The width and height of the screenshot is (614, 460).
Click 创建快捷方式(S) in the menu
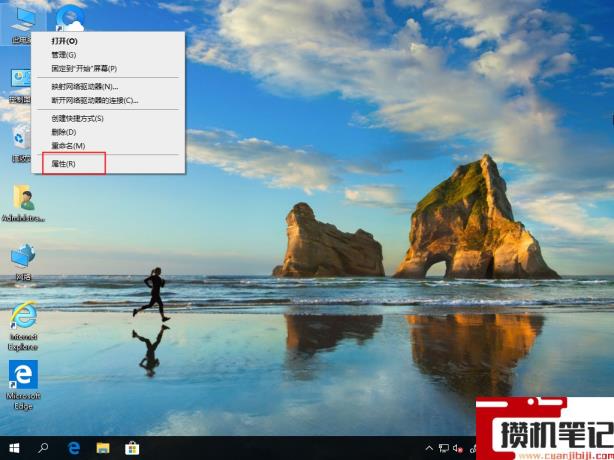(108, 118)
